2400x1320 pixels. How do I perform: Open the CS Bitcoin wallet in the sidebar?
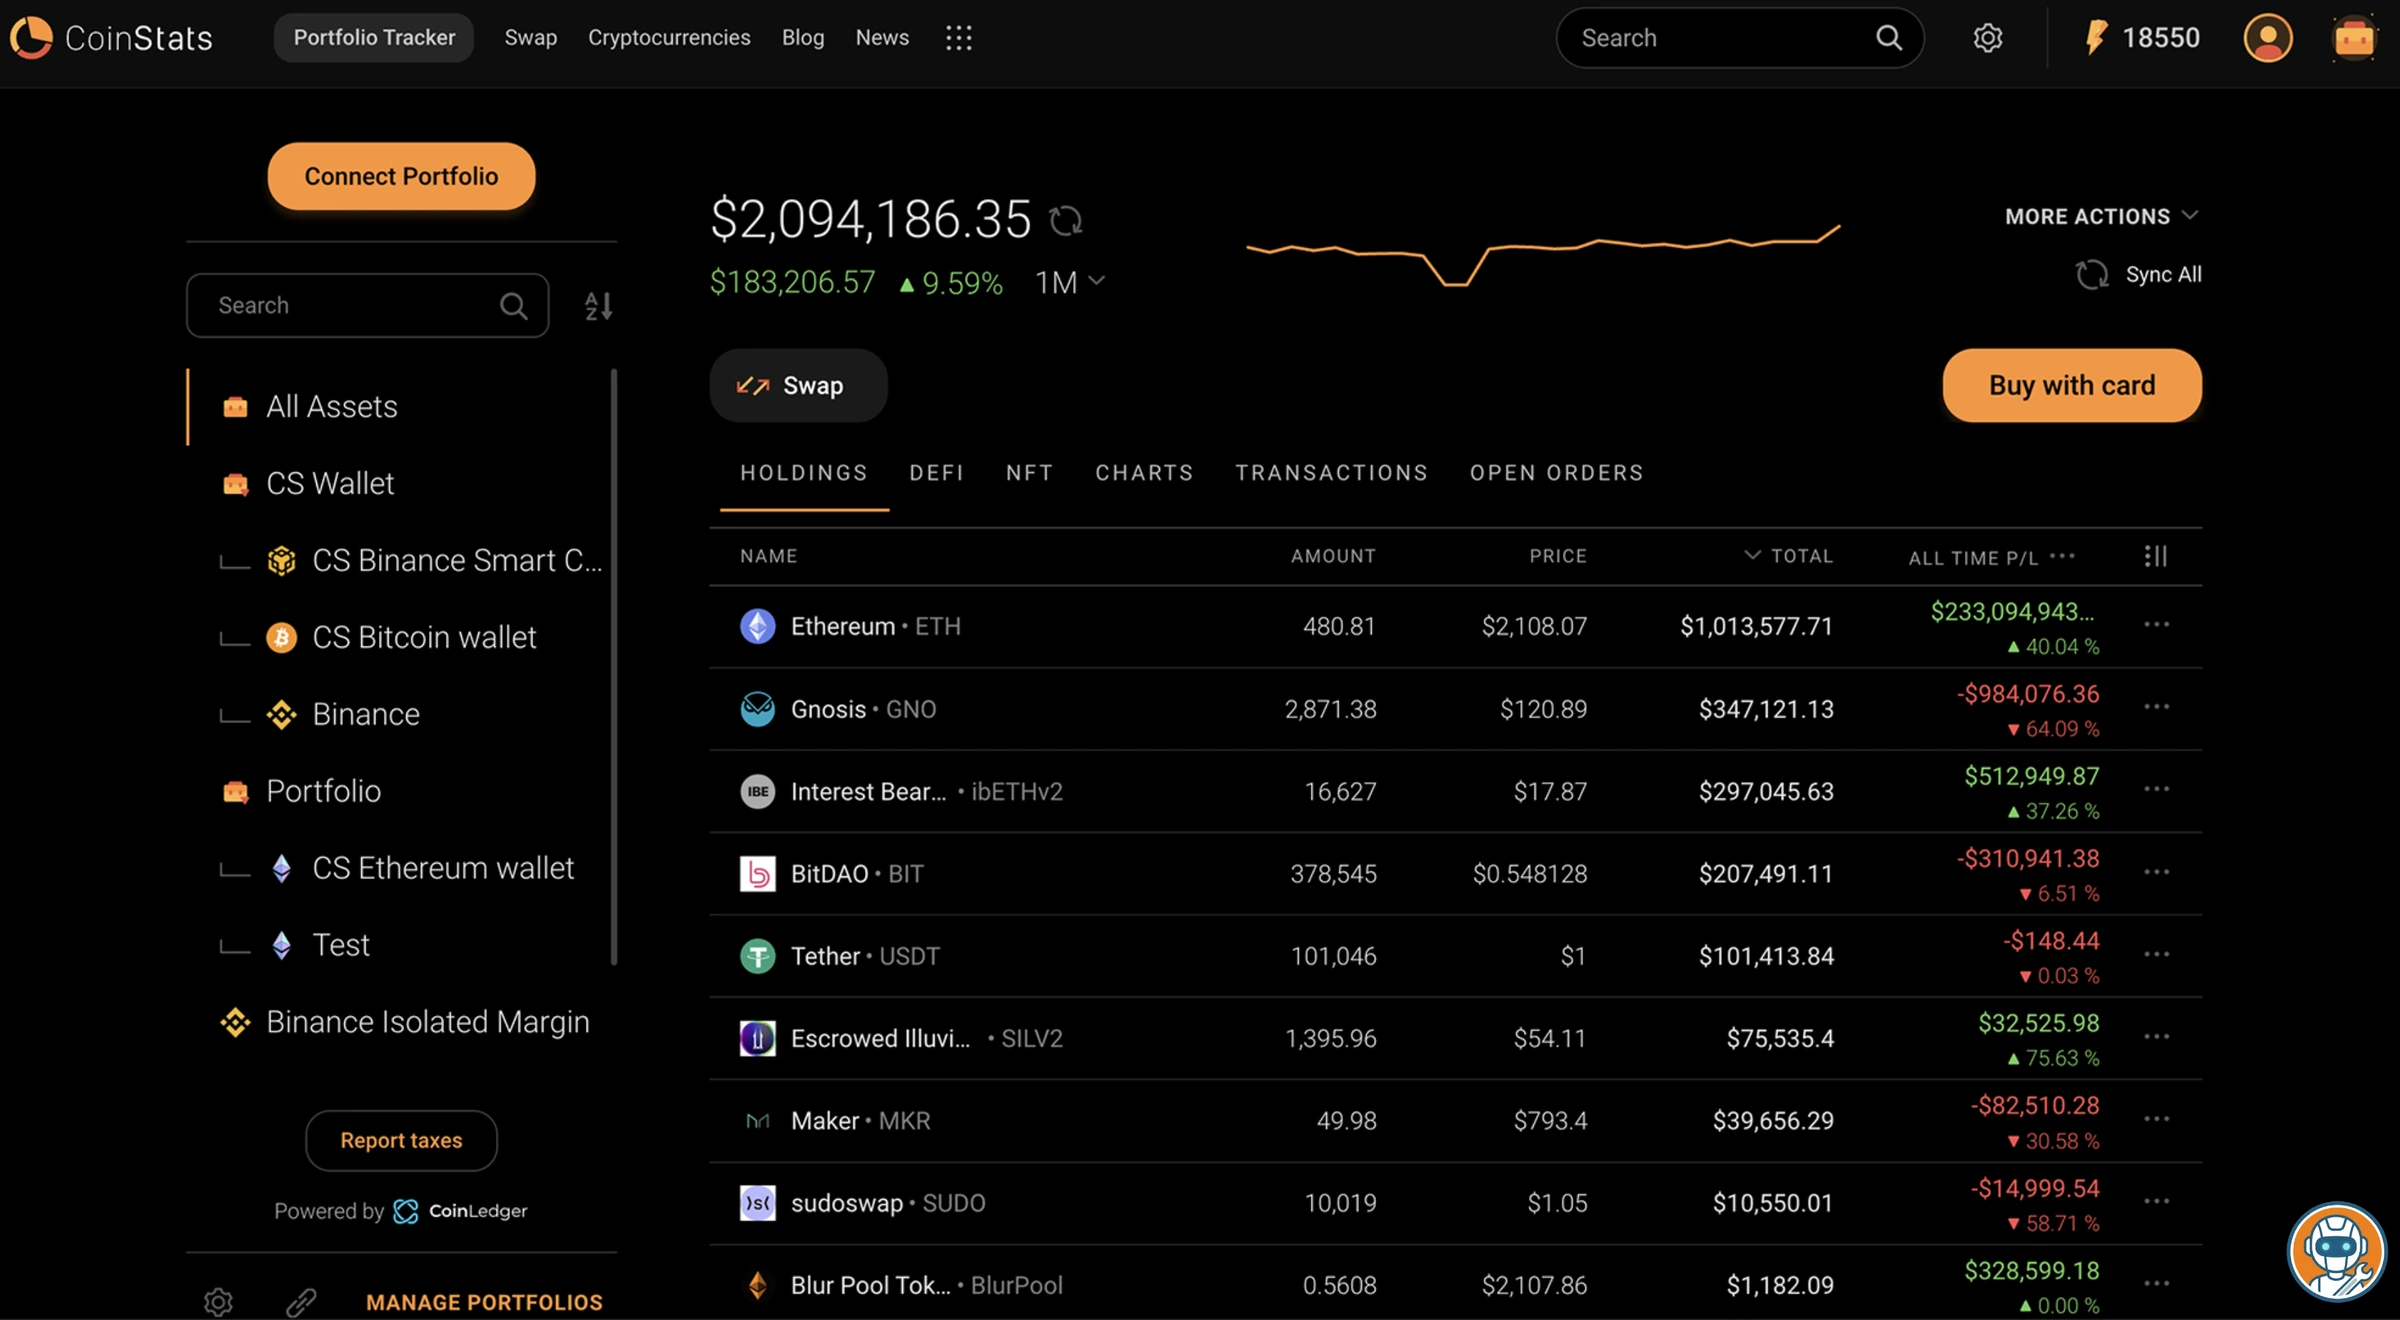click(424, 637)
